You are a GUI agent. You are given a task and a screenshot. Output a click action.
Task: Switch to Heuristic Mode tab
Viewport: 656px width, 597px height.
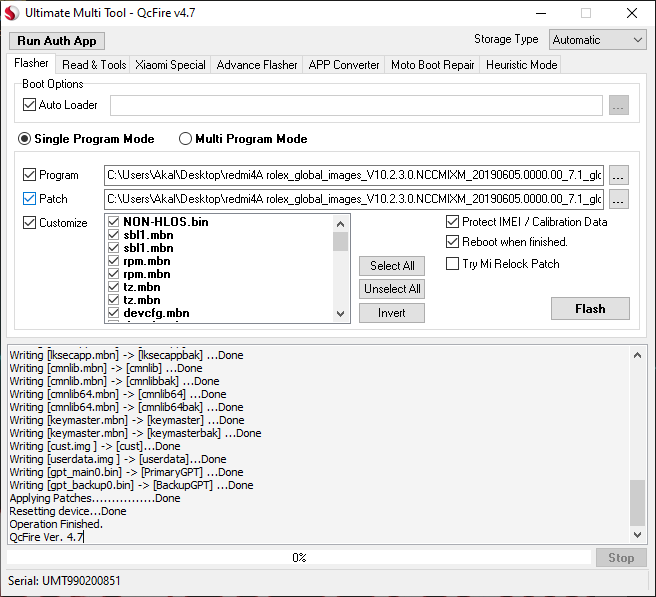tap(521, 65)
